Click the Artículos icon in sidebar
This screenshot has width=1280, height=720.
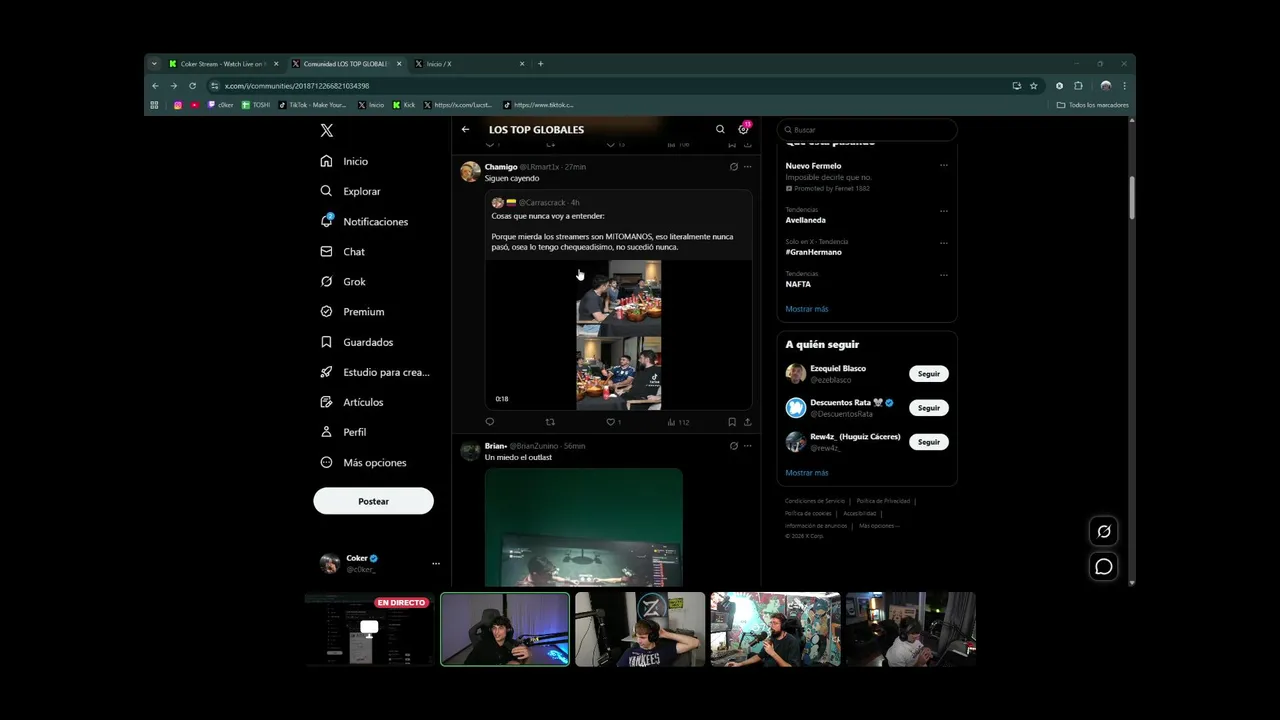point(326,402)
